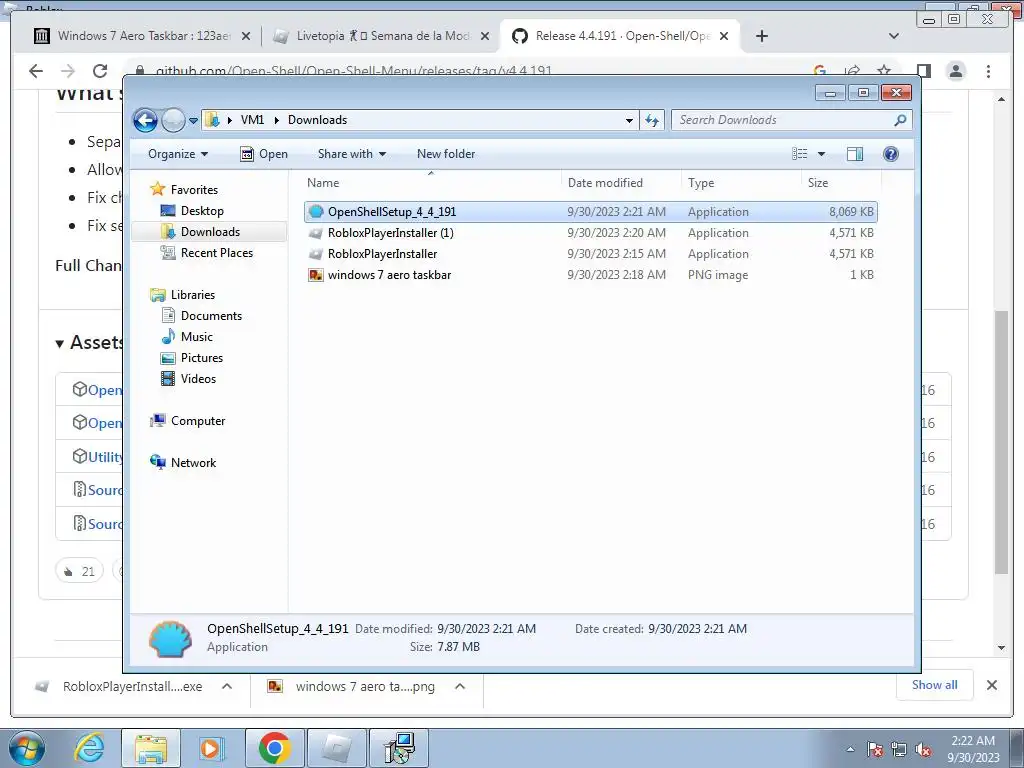Click Chrome back arrow

coord(37,71)
